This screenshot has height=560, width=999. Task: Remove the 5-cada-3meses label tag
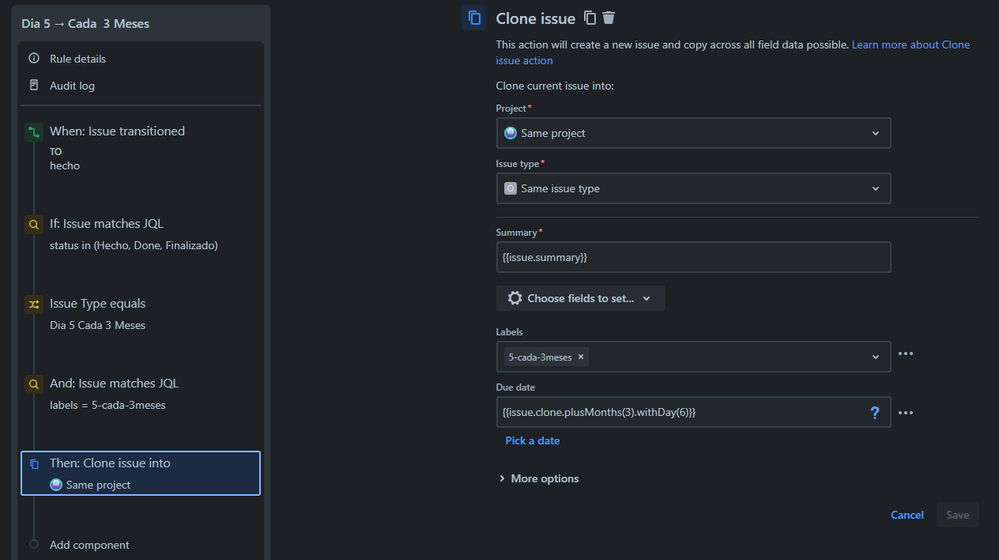pyautogui.click(x=580, y=357)
